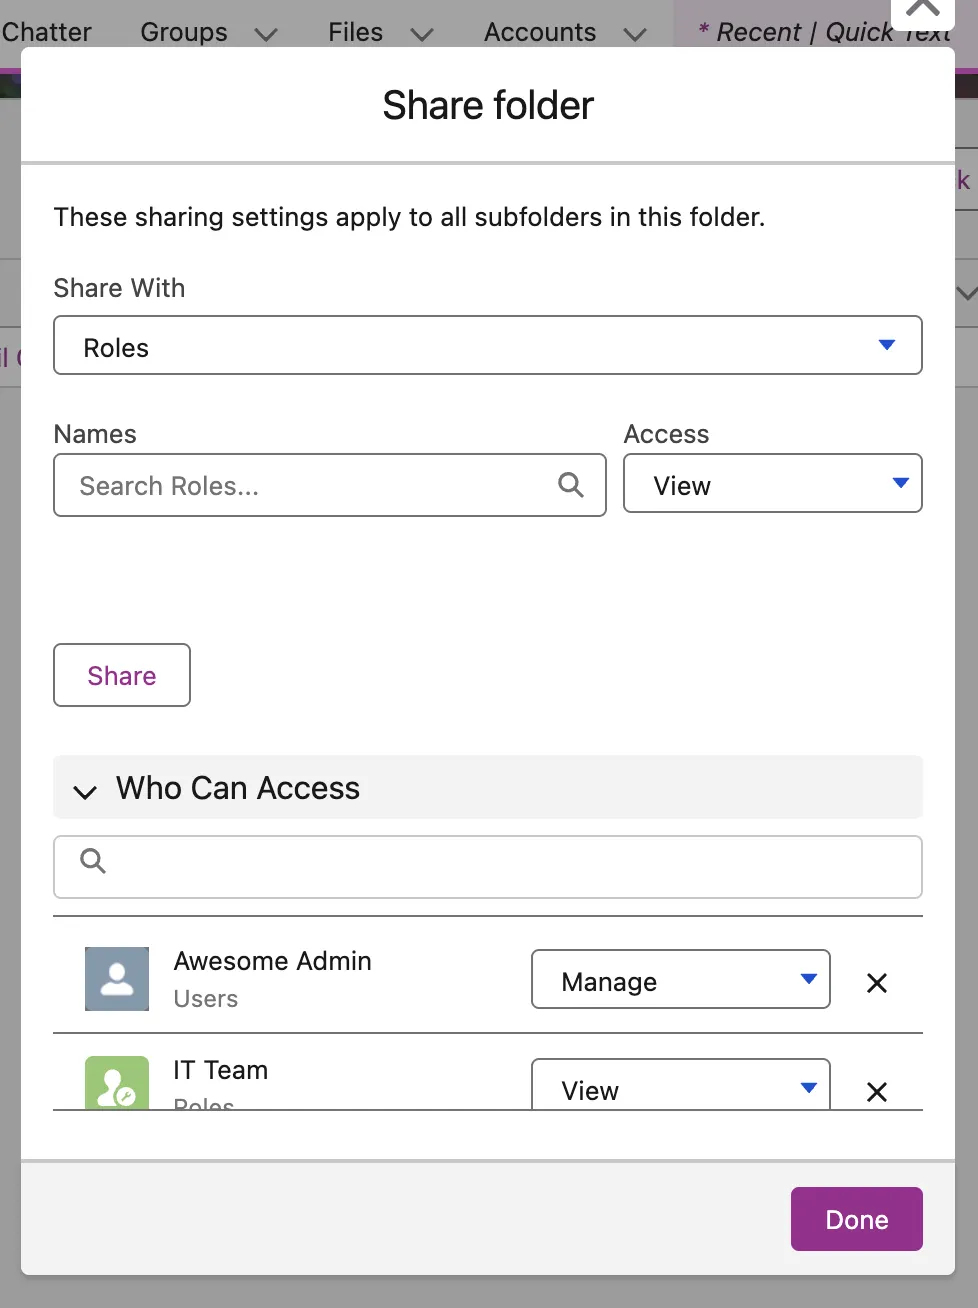978x1308 pixels.
Task: Click the IT Team role icon
Action: tap(117, 1084)
